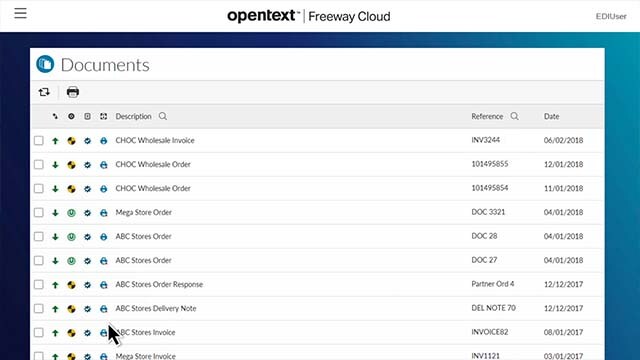Click the refresh documents toolbar icon
Image resolution: width=640 pixels, height=360 pixels.
pyautogui.click(x=44, y=92)
